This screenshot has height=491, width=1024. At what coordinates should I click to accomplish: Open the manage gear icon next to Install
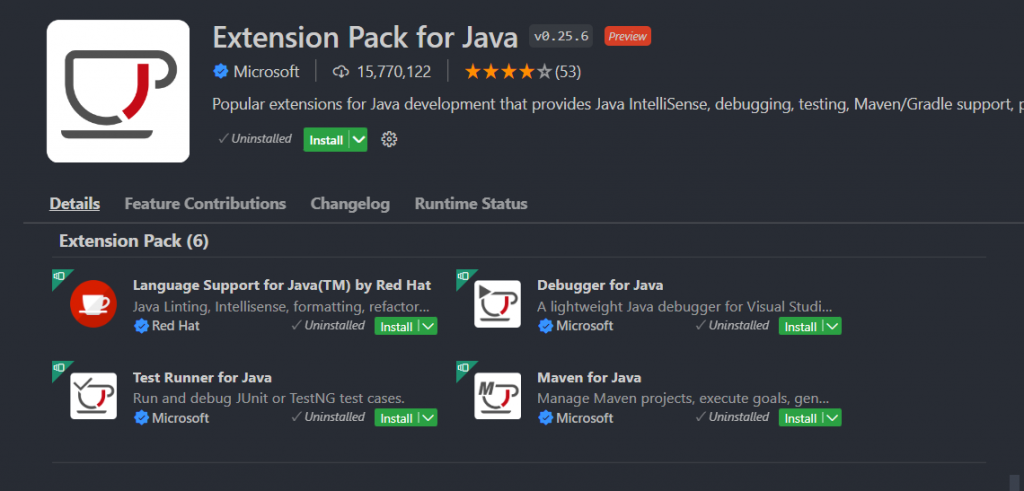coord(389,139)
